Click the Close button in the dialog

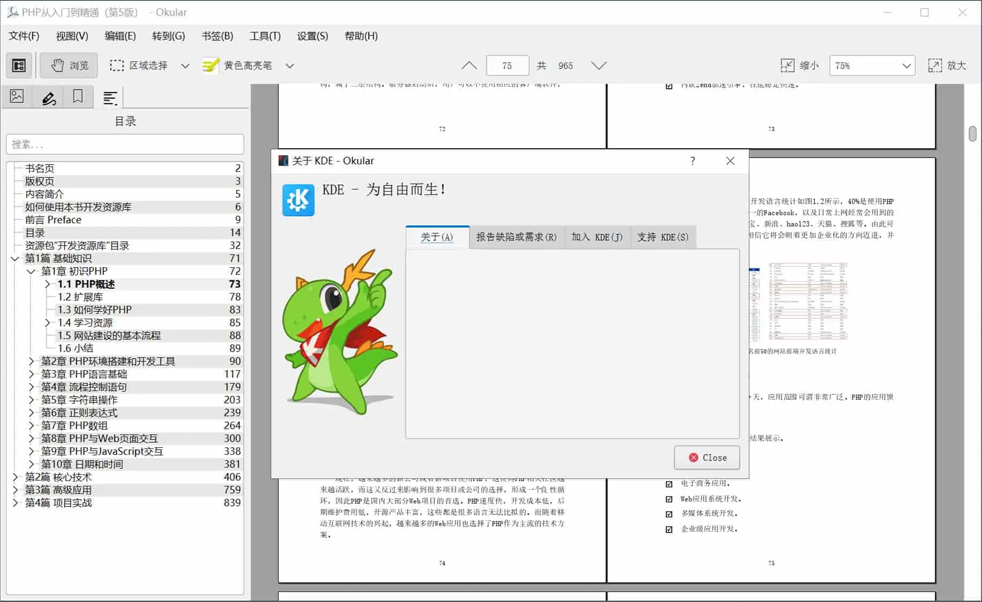point(706,457)
